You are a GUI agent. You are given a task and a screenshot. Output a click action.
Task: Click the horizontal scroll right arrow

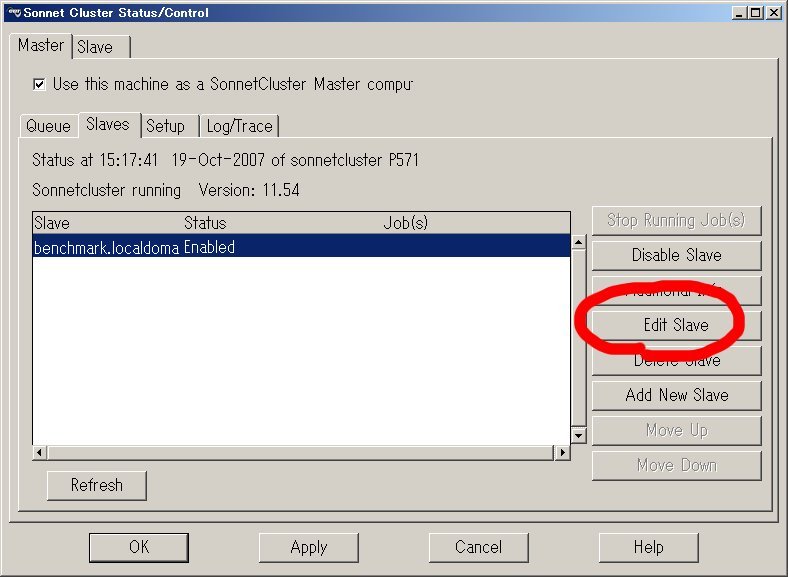tap(562, 452)
